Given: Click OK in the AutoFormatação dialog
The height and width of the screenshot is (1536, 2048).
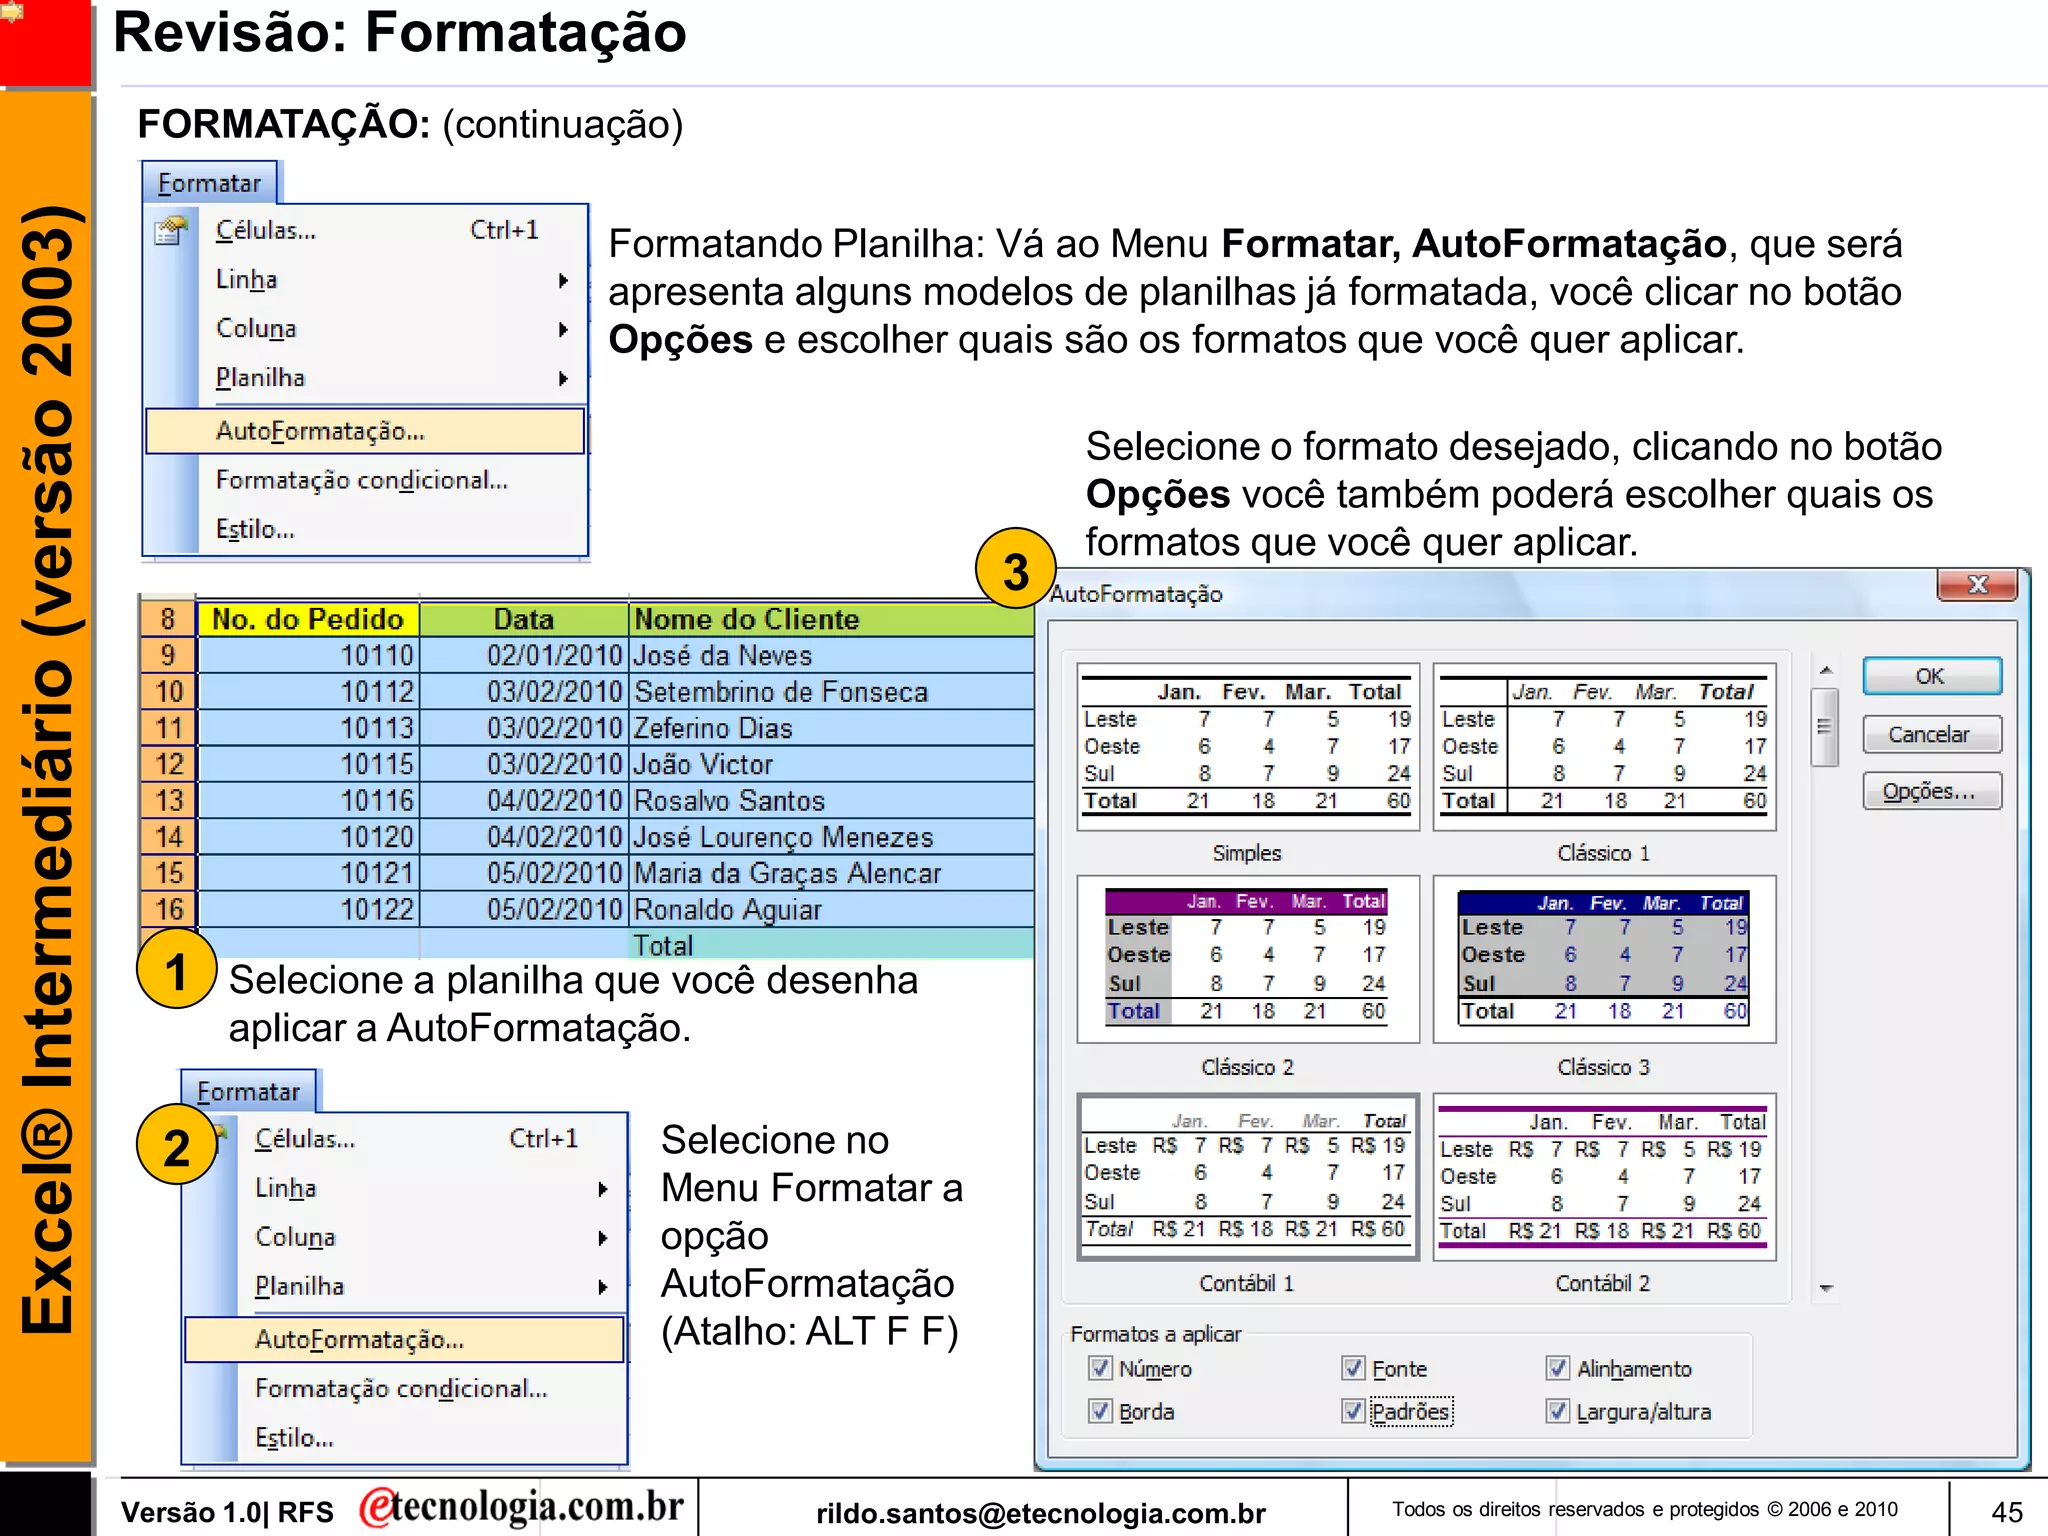Looking at the screenshot, I should click(1931, 677).
